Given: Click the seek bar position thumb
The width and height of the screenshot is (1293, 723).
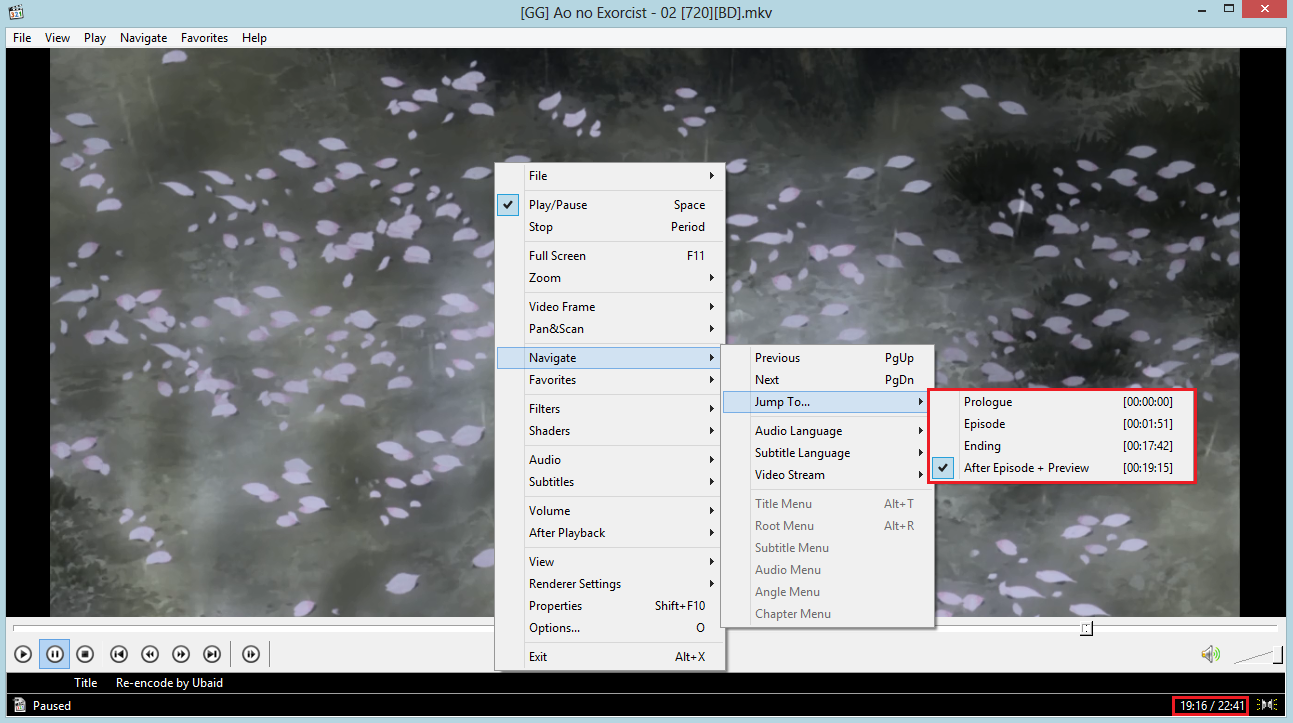Looking at the screenshot, I should (1086, 628).
